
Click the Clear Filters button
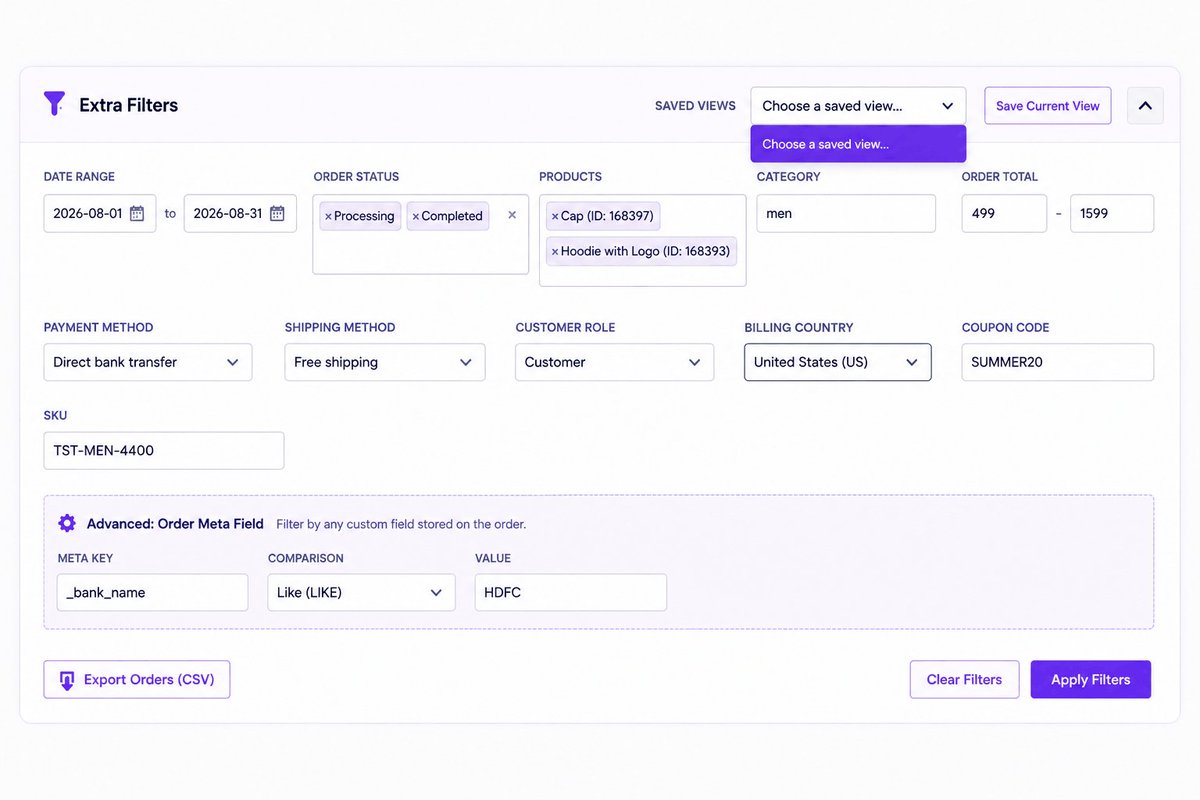964,680
